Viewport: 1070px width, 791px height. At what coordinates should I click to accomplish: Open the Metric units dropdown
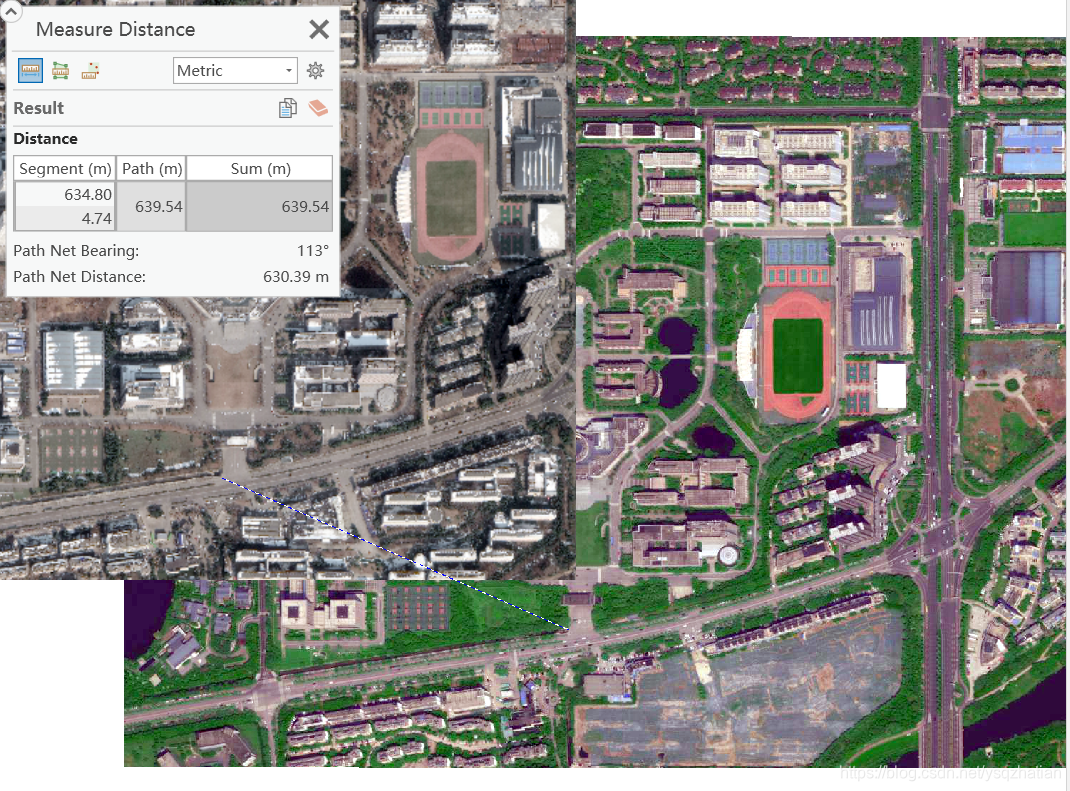[x=235, y=70]
